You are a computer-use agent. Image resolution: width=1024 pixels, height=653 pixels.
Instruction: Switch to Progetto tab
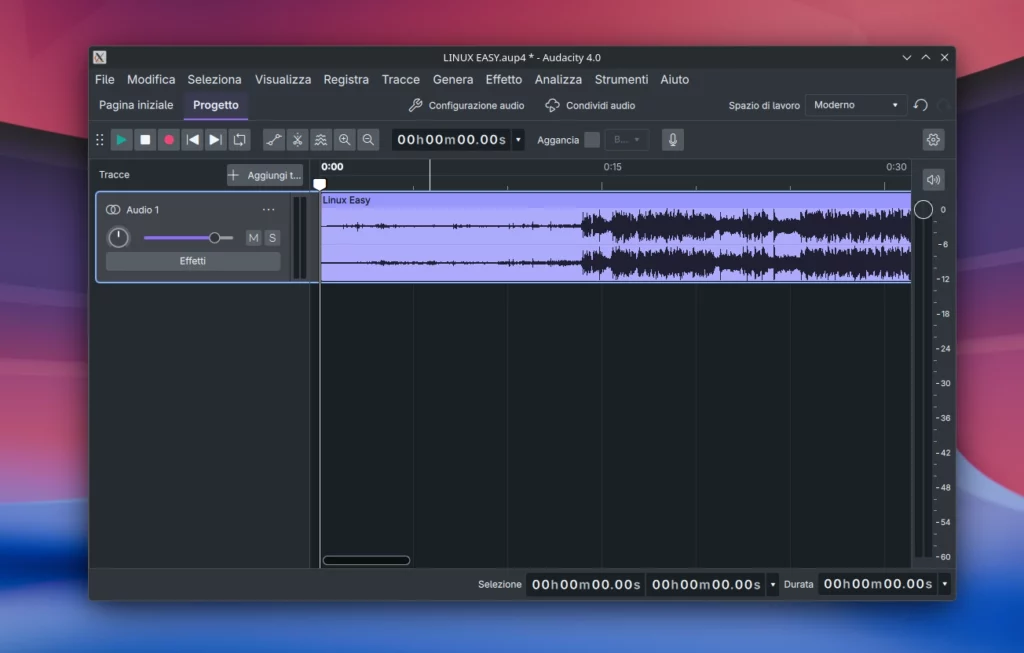(216, 105)
